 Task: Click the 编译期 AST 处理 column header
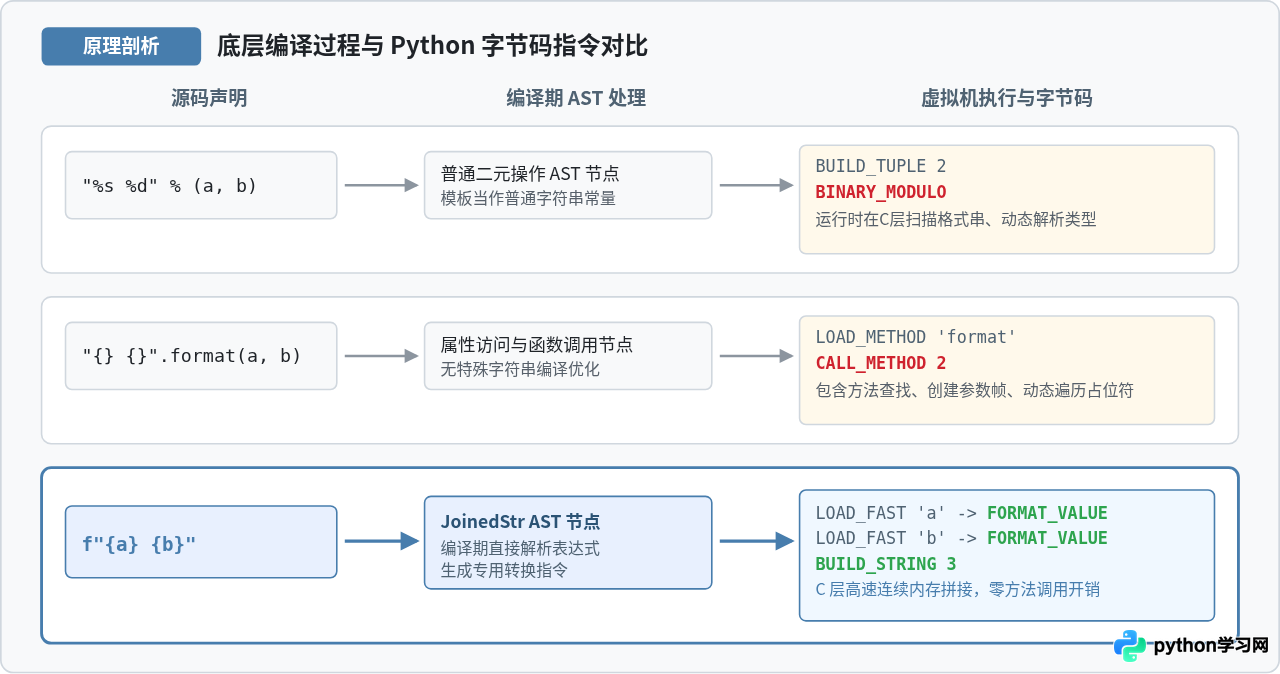click(x=576, y=98)
